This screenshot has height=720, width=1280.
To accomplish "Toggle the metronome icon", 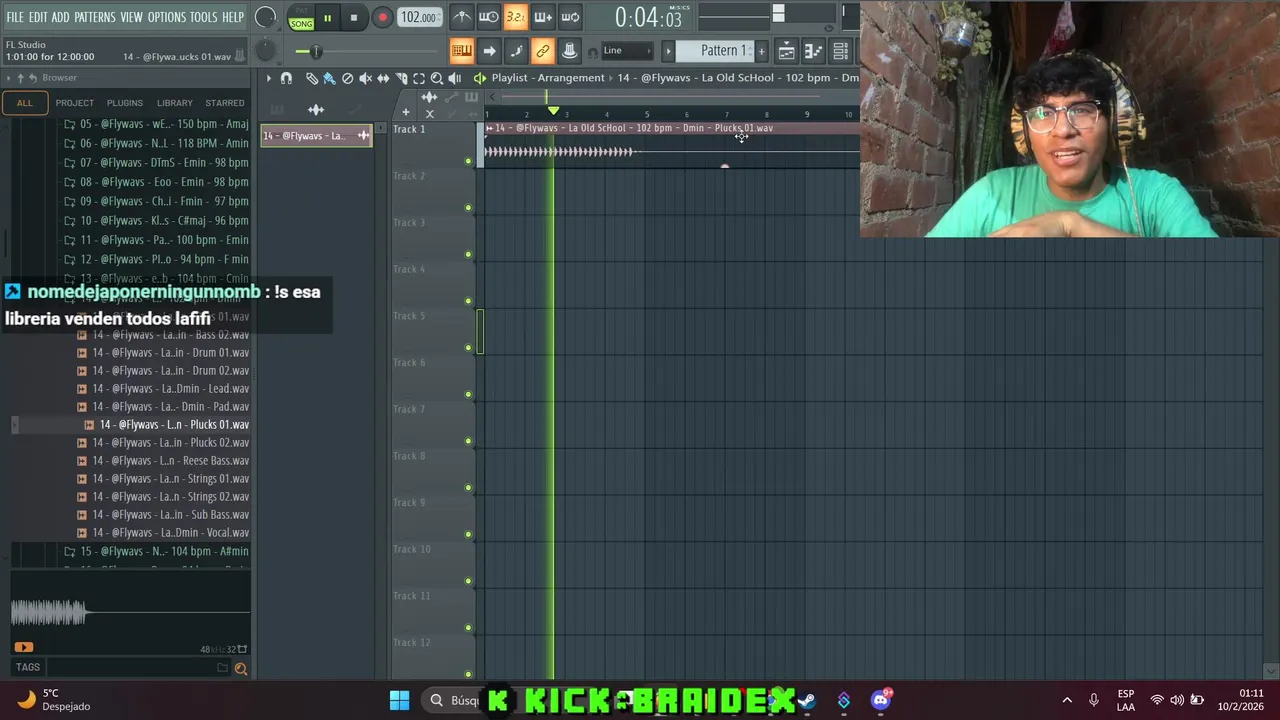I will tap(461, 17).
